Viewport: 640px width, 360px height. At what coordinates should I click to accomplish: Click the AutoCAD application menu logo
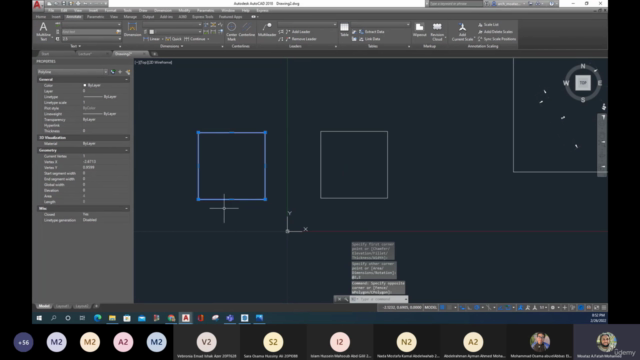(x=37, y=4)
